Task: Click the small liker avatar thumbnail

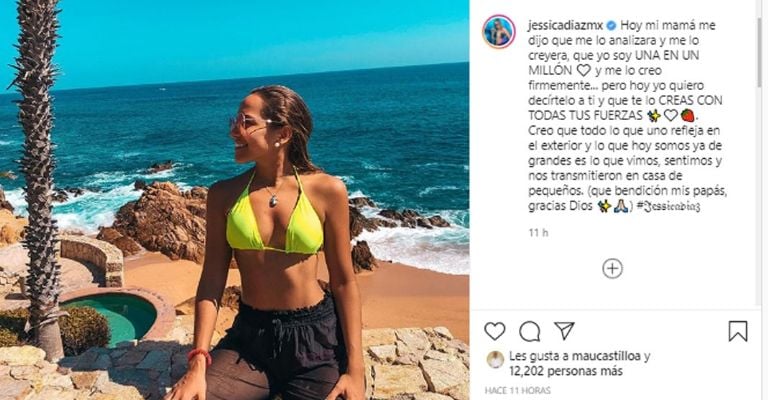Action: pyautogui.click(x=495, y=360)
